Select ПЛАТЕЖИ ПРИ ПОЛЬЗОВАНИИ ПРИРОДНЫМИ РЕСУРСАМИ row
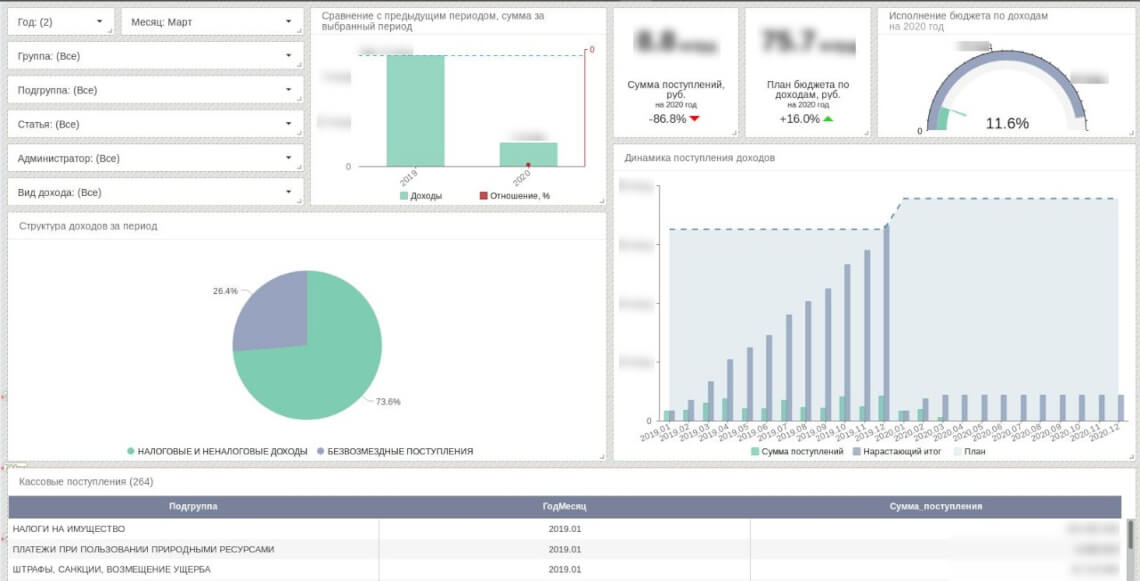 point(565,549)
